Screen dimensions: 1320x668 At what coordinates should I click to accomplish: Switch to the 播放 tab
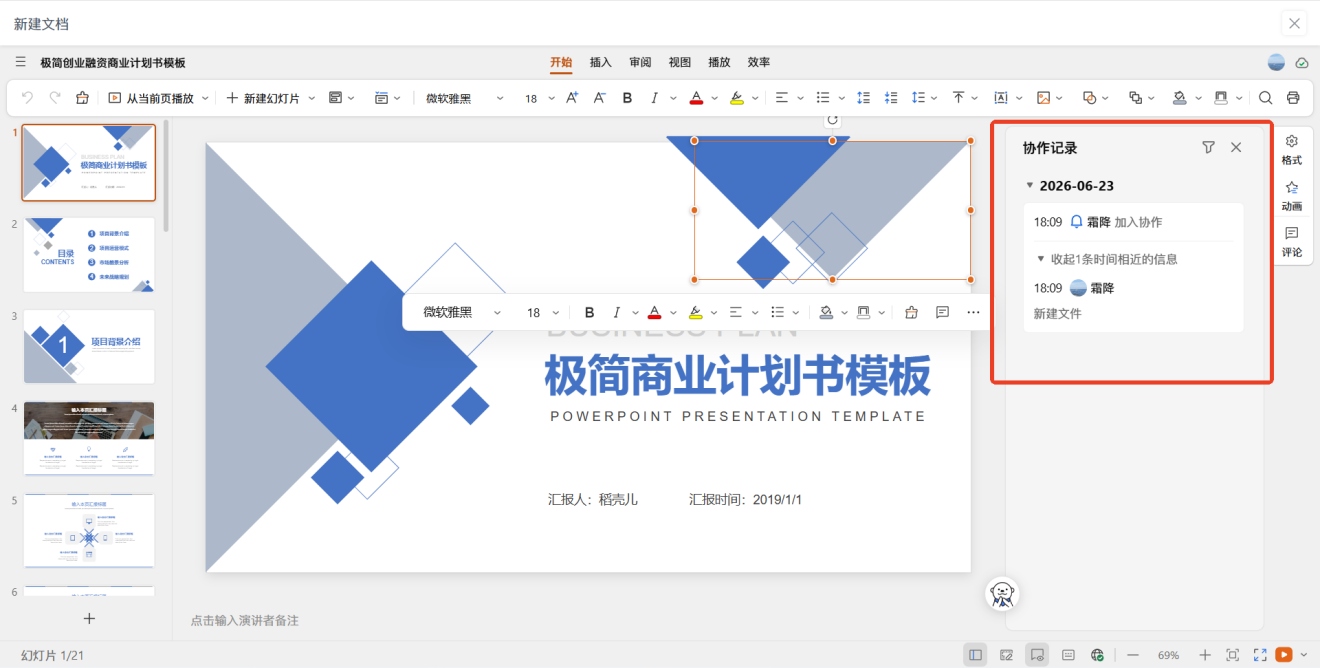coord(719,62)
